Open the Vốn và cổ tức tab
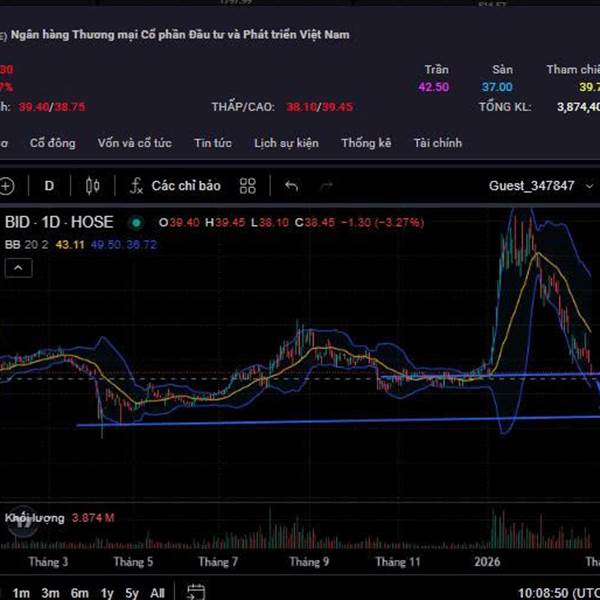The image size is (600, 600). (135, 143)
